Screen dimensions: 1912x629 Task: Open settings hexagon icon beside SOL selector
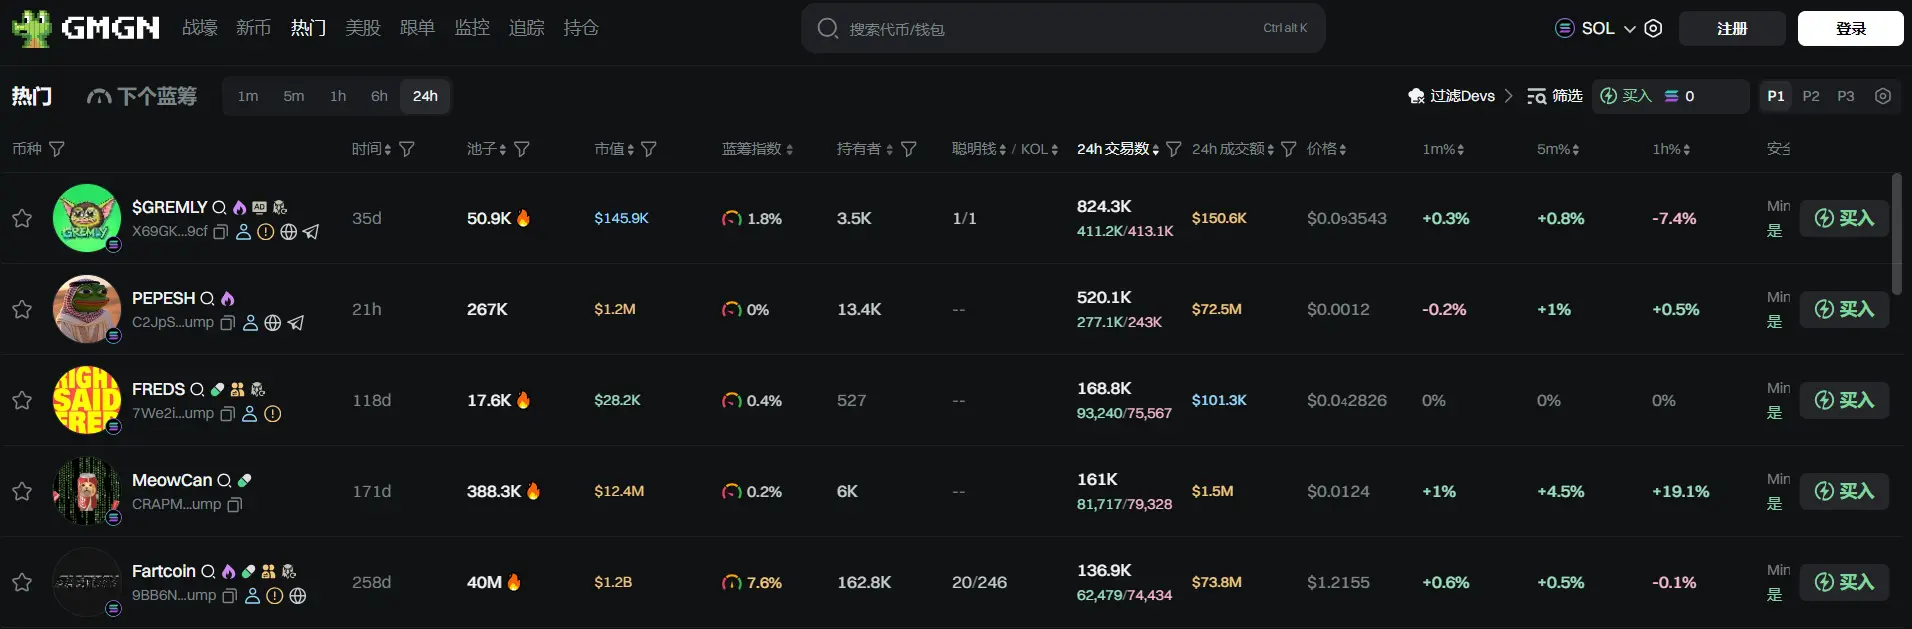point(1654,28)
